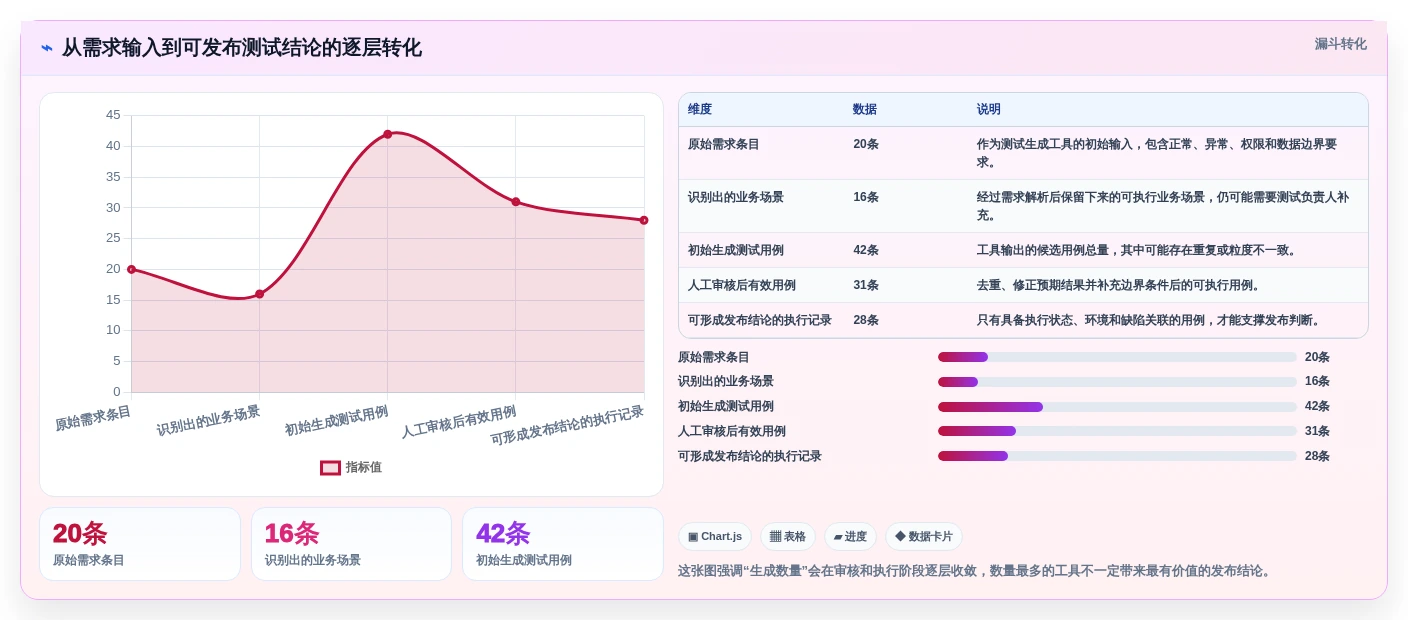Click the chart point for 原始需求条目

(x=131, y=269)
